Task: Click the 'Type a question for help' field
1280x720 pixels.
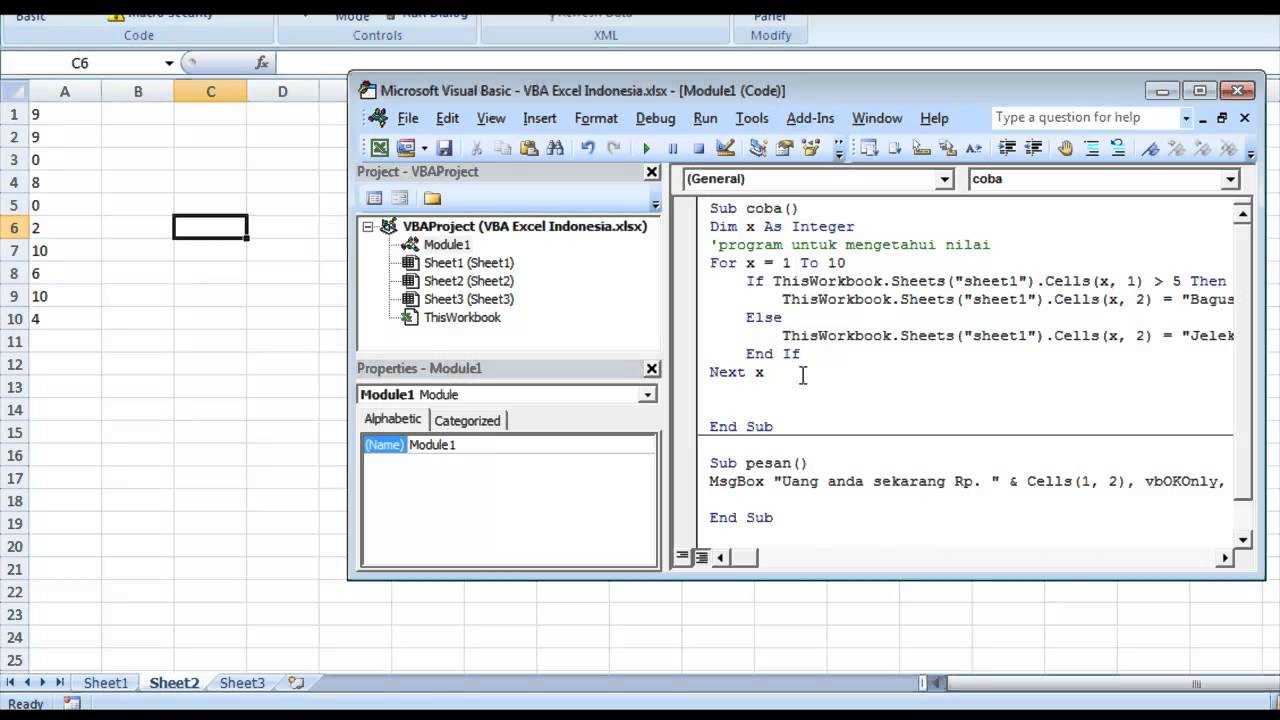Action: [1085, 118]
